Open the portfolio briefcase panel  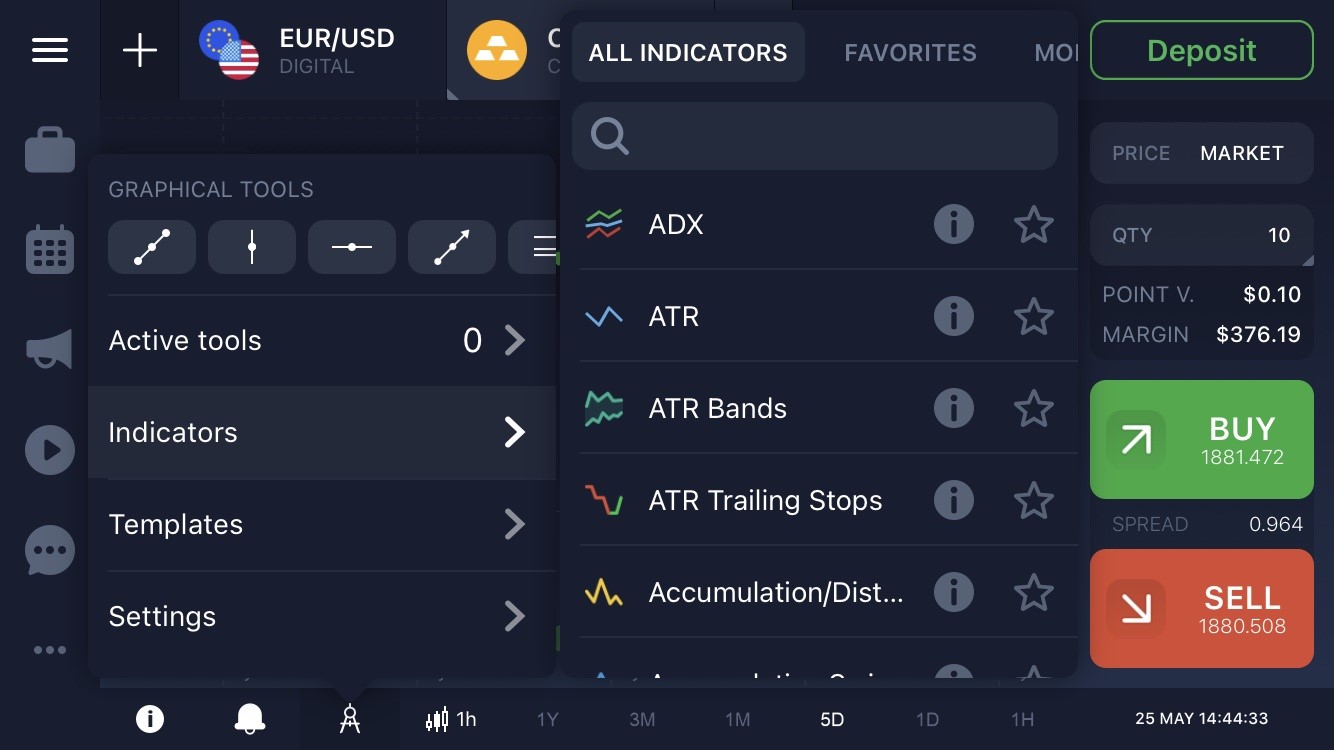click(x=49, y=149)
